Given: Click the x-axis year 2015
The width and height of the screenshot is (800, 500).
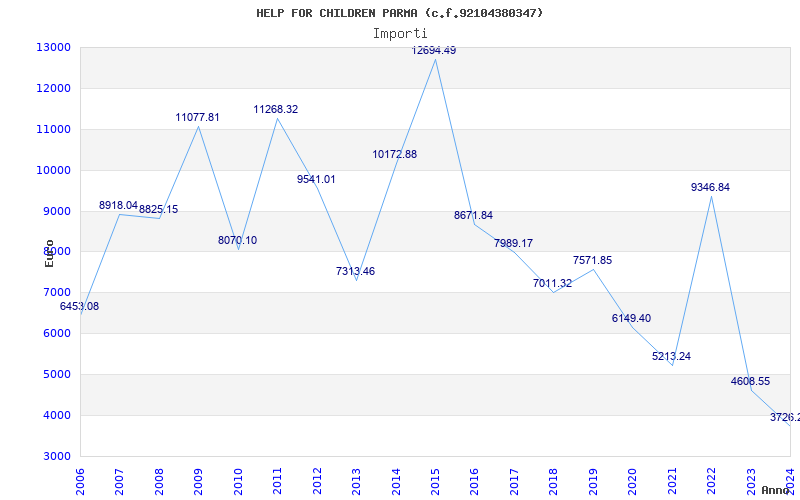Looking at the screenshot, I should pyautogui.click(x=436, y=481).
